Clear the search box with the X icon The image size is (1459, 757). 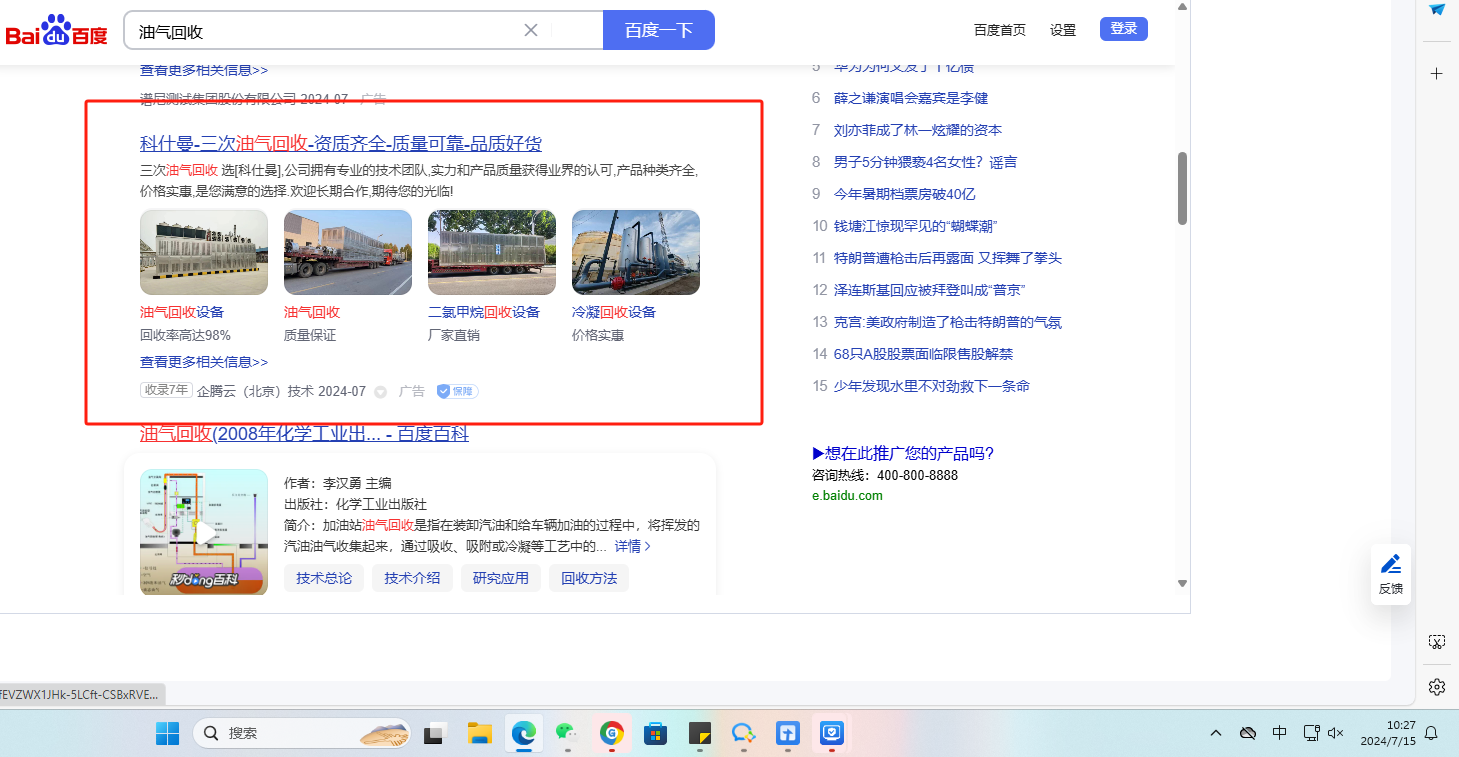pyautogui.click(x=531, y=30)
